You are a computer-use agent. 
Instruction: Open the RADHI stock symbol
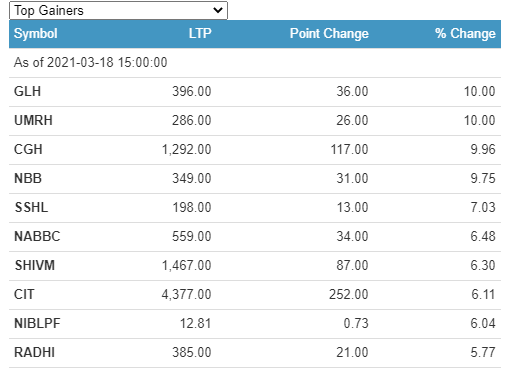pos(34,352)
